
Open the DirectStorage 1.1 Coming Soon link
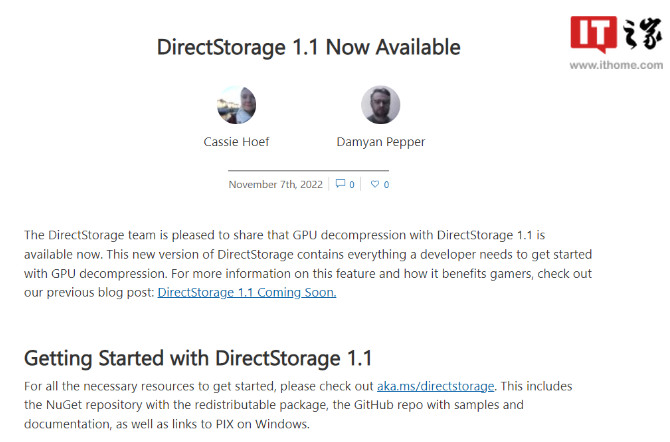pos(247,292)
